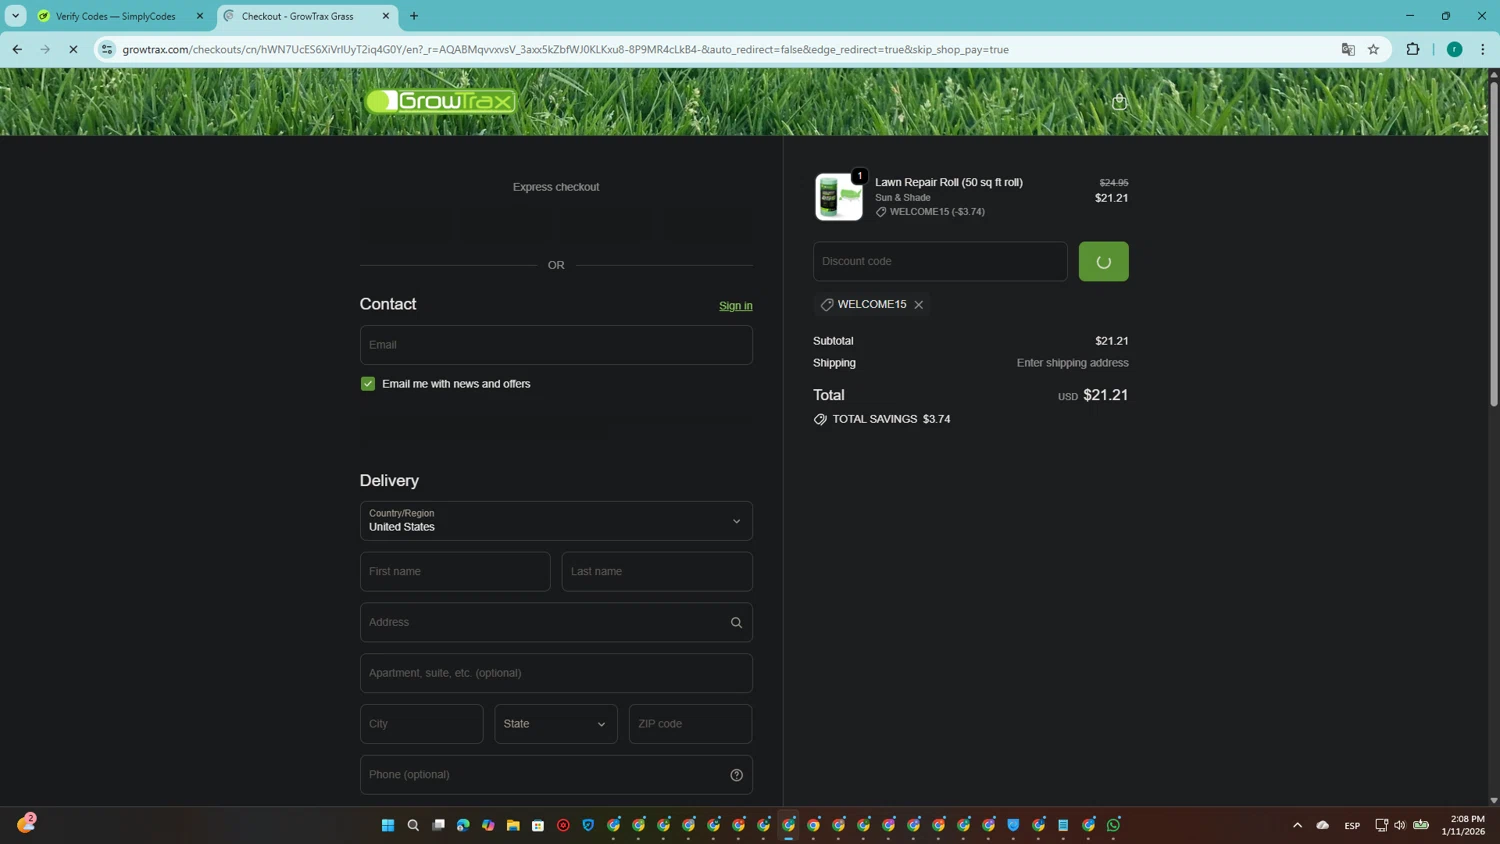Click the Lawn Repair Roll (50 sq ft roll) title
Screen dimensions: 1500x844
pyautogui.click(x=948, y=182)
